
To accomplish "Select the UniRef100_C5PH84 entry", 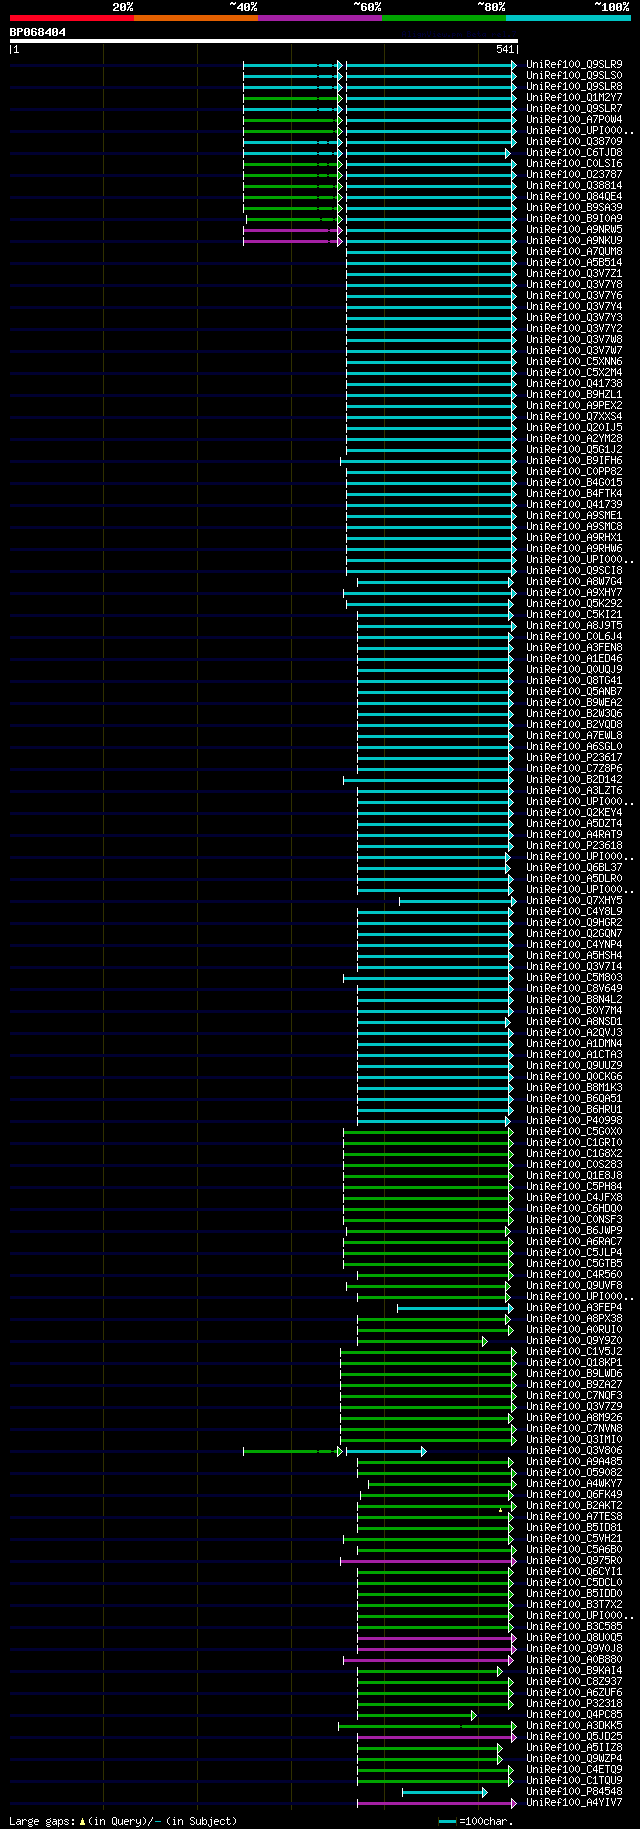I will coord(574,1187).
